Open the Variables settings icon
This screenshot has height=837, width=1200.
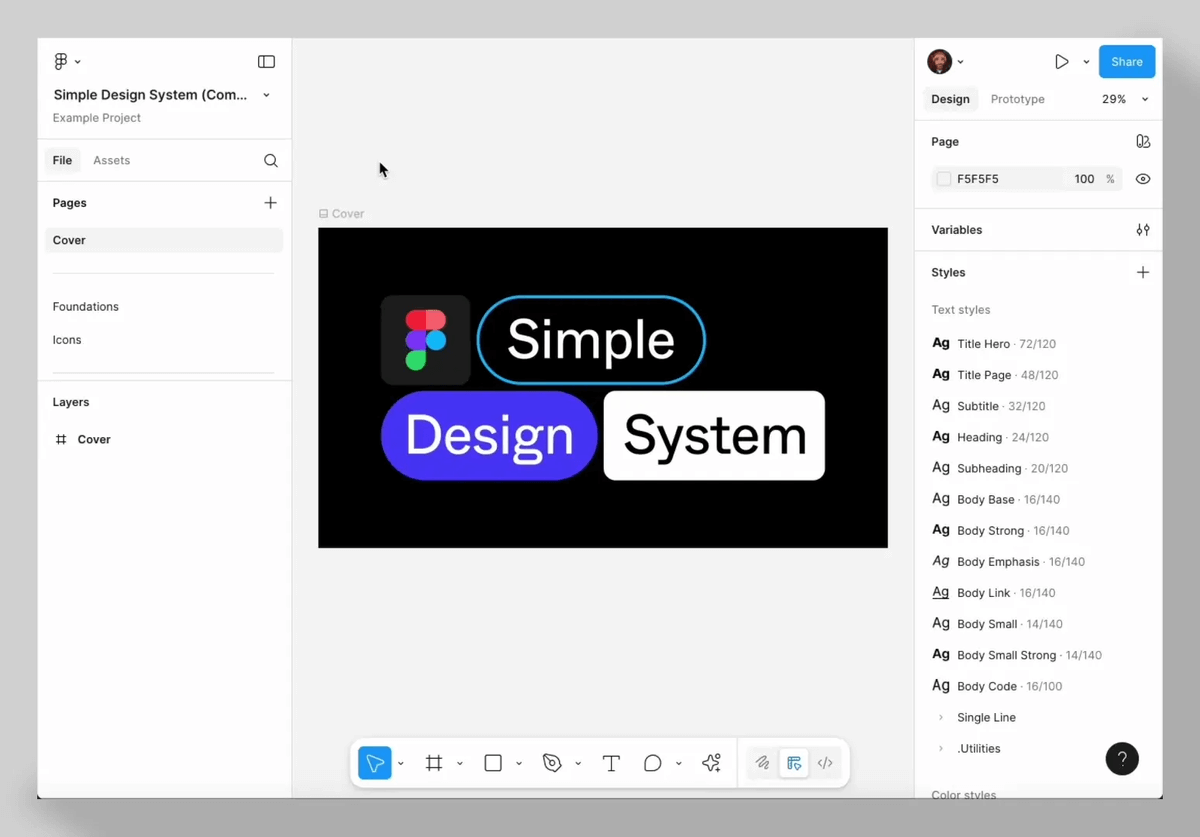1142,230
